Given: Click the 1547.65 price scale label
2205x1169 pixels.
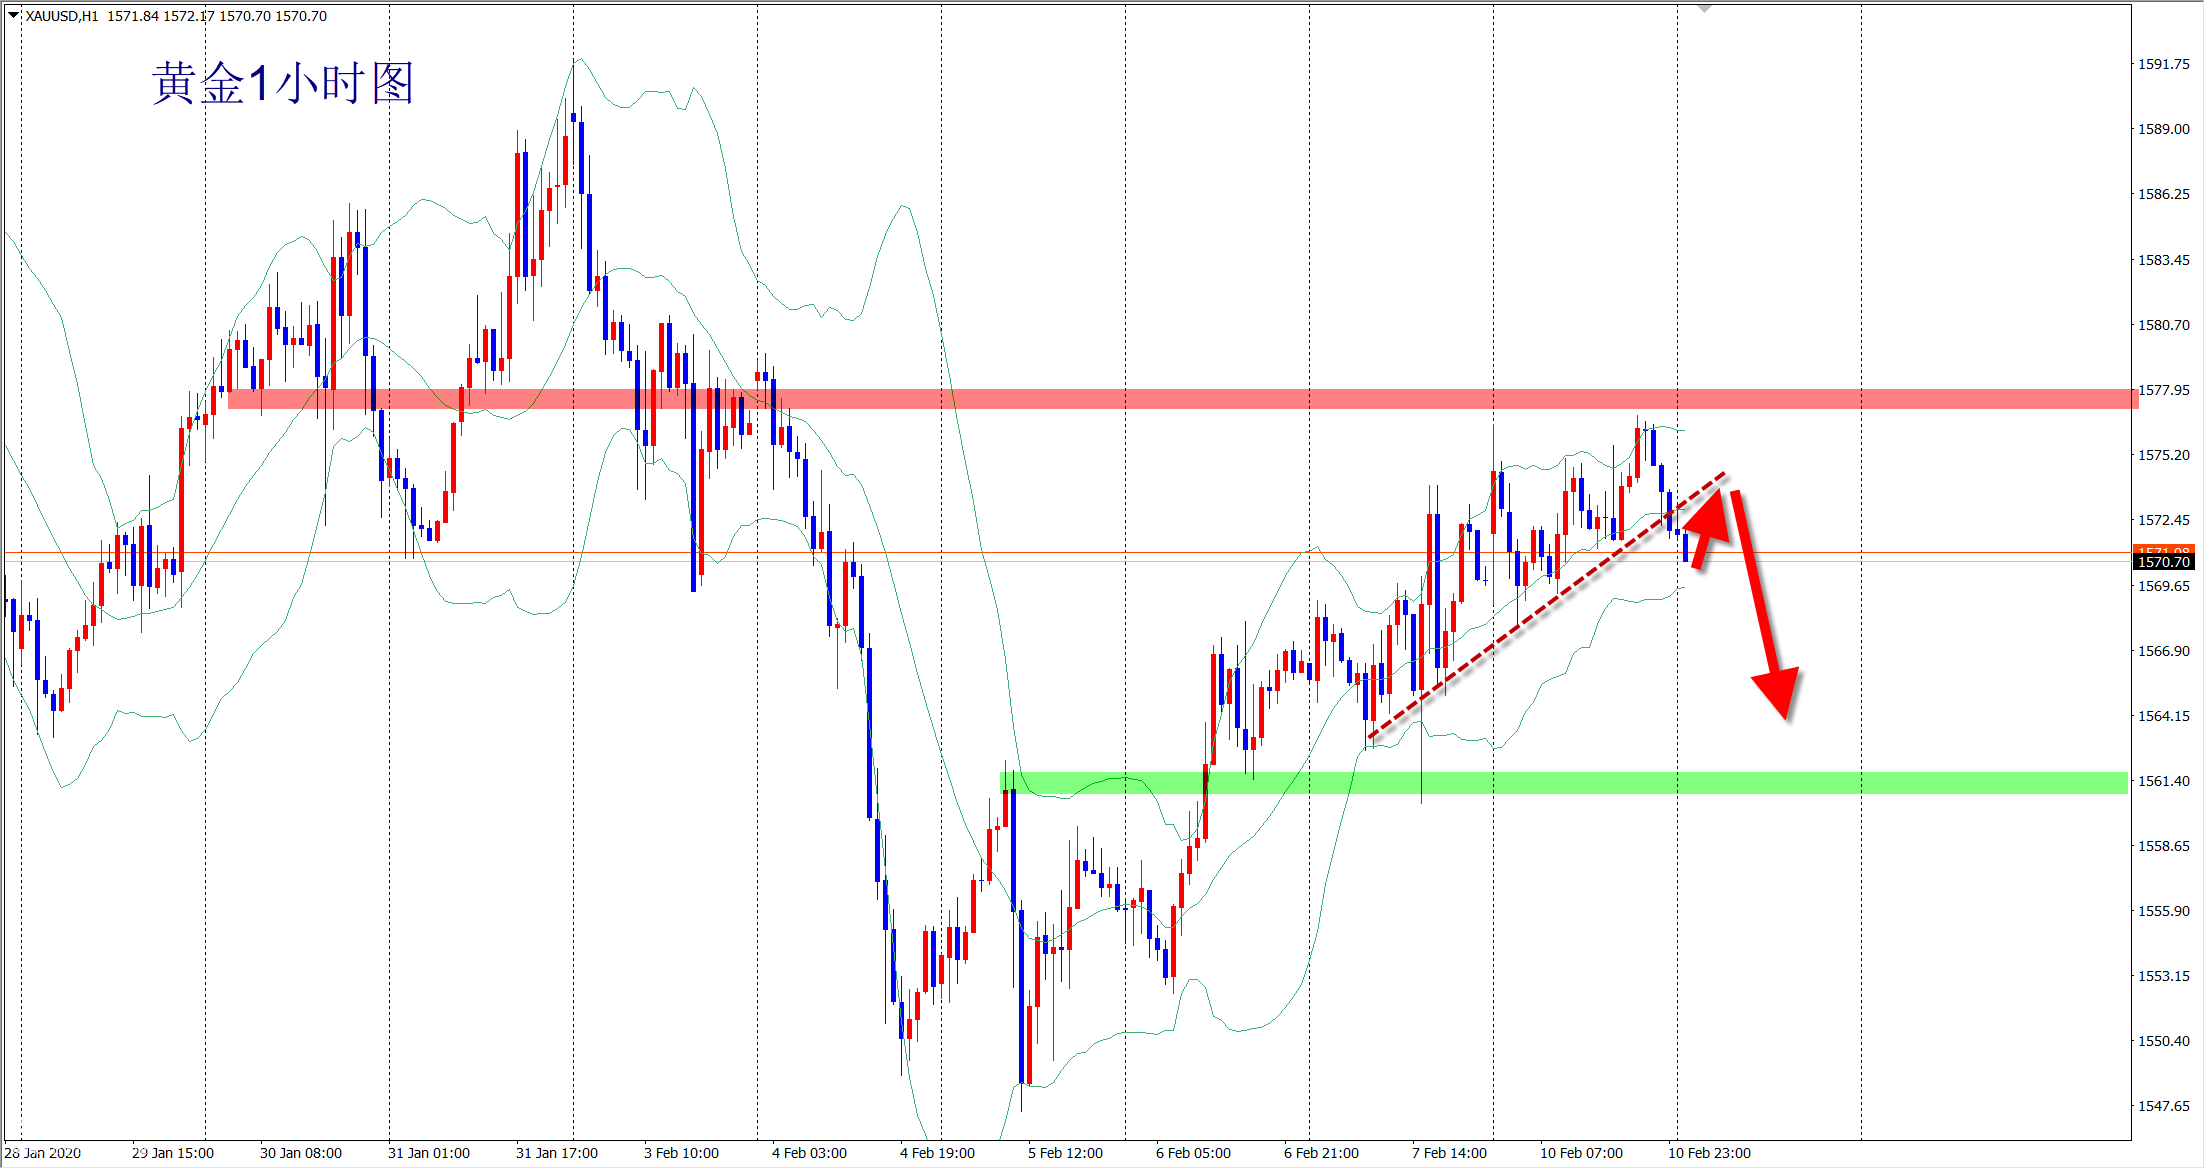Looking at the screenshot, I should tap(2163, 1106).
